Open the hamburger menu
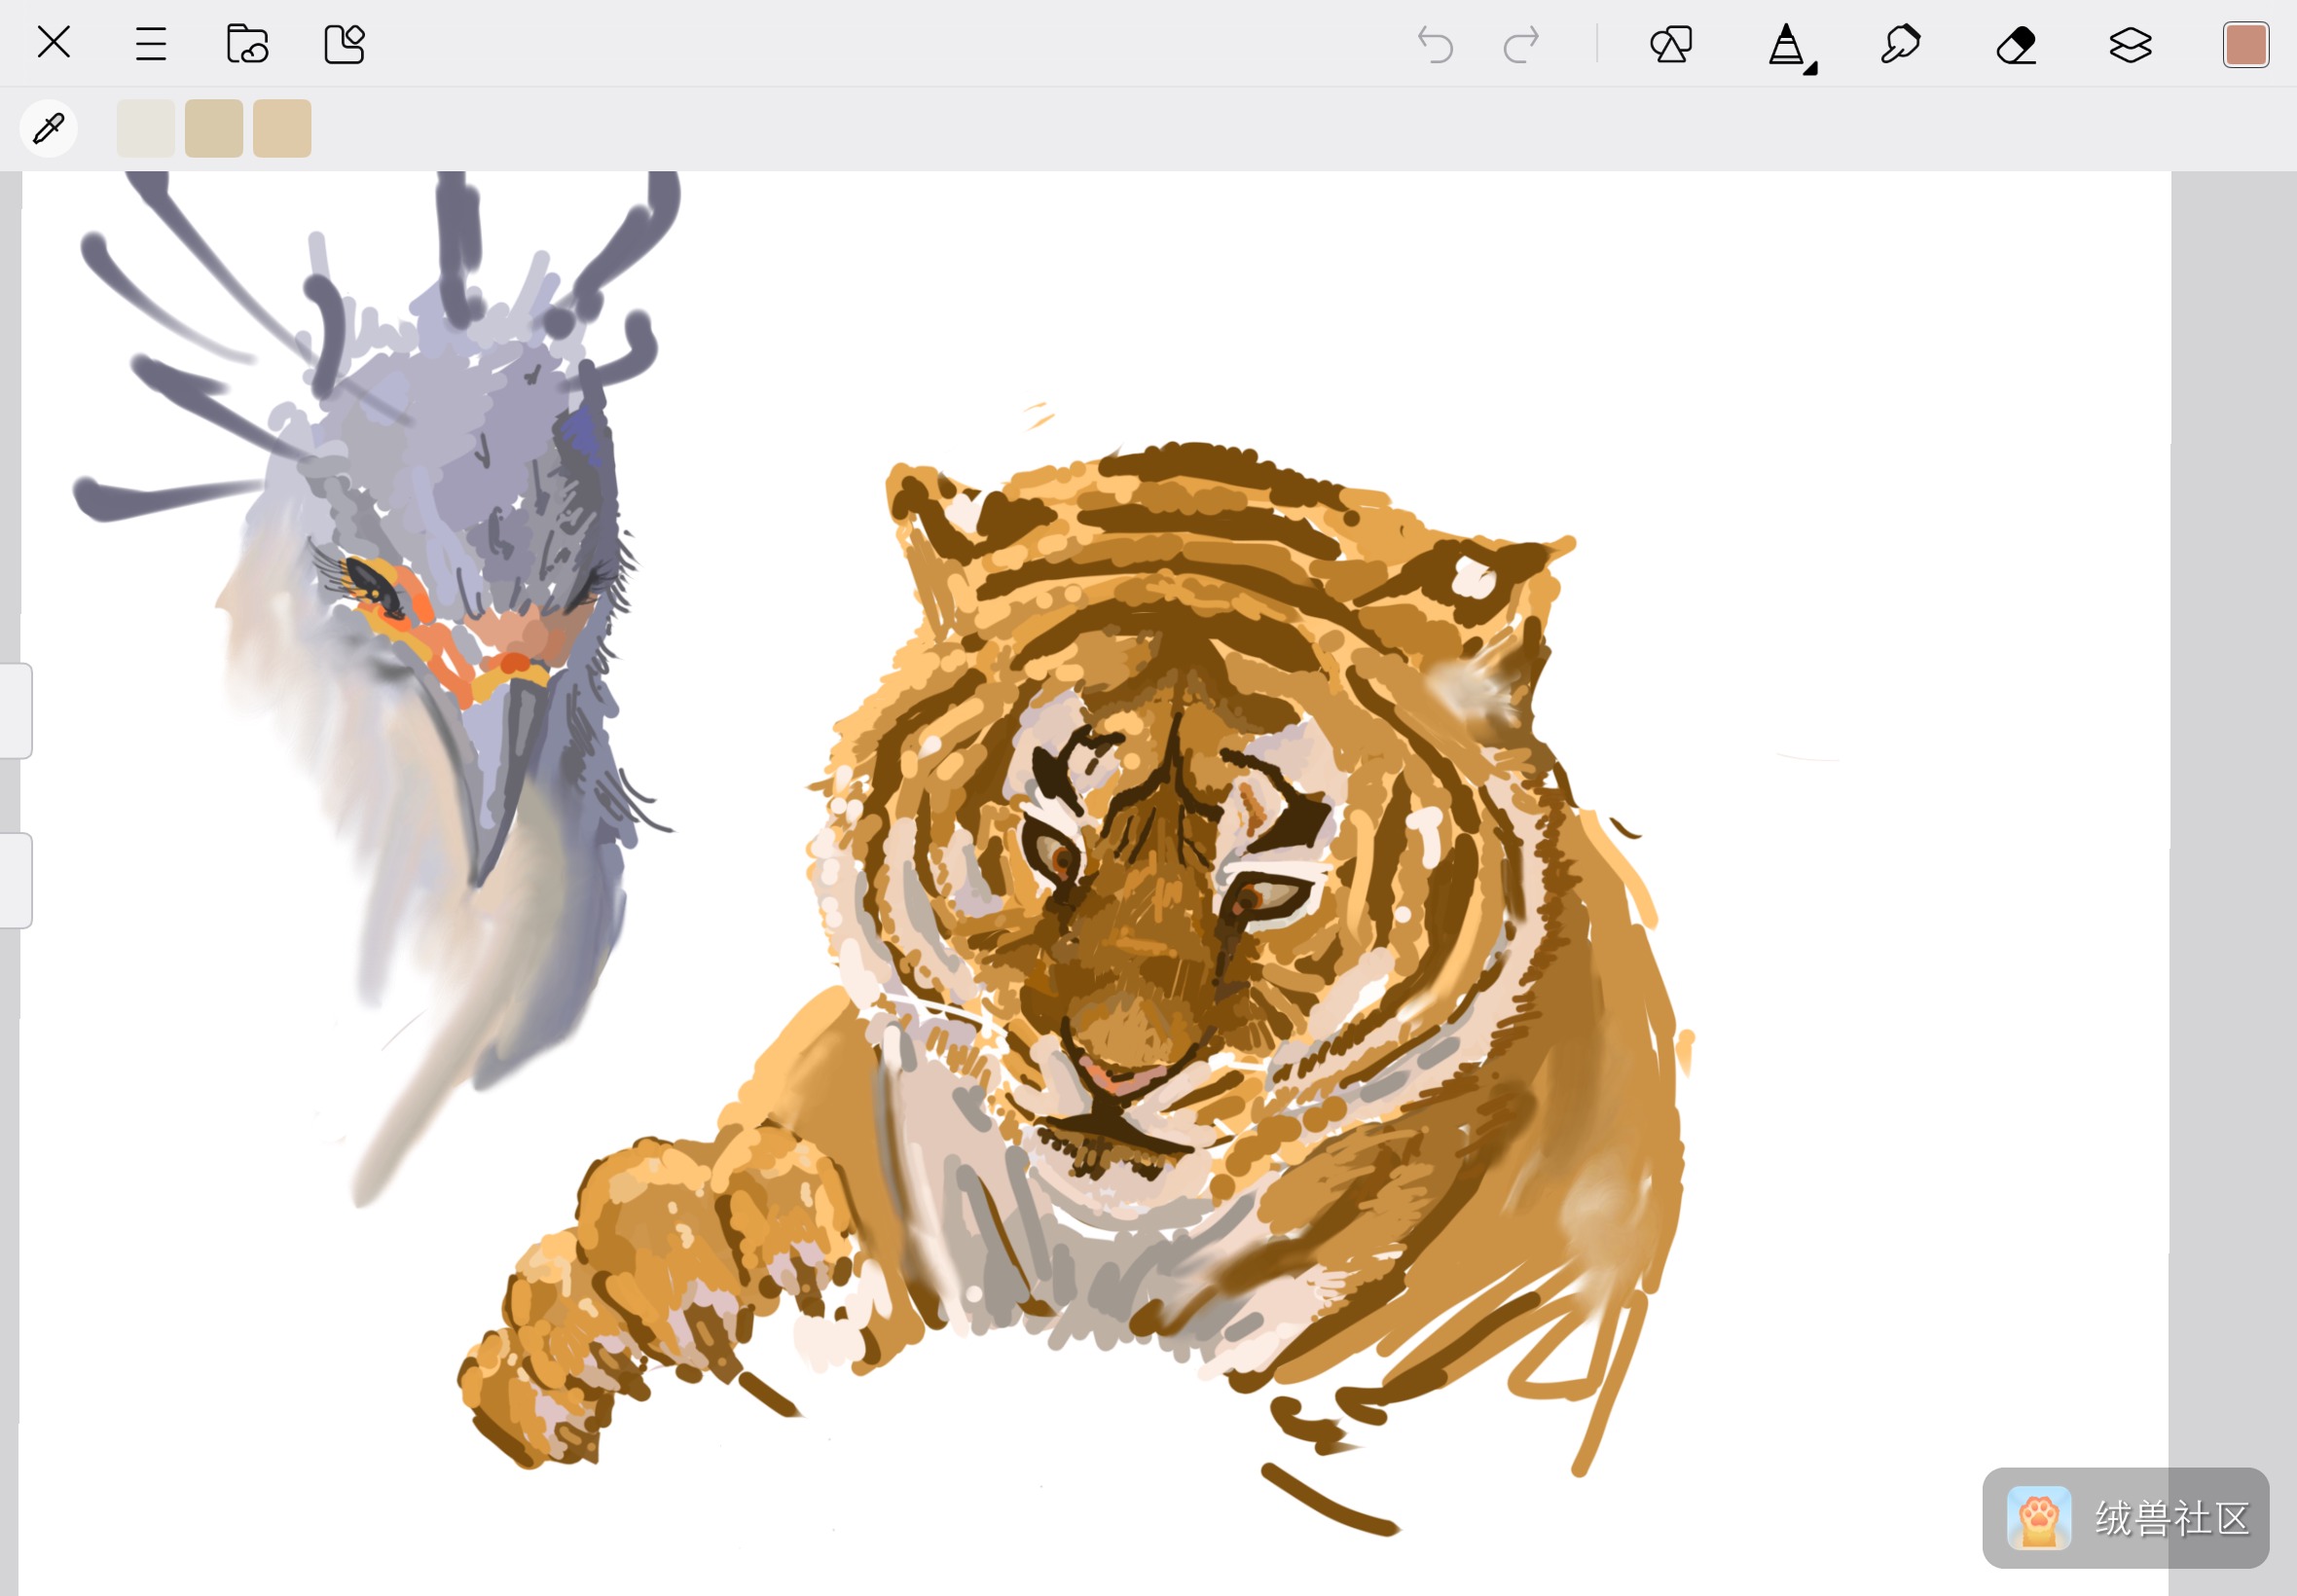 click(x=151, y=44)
